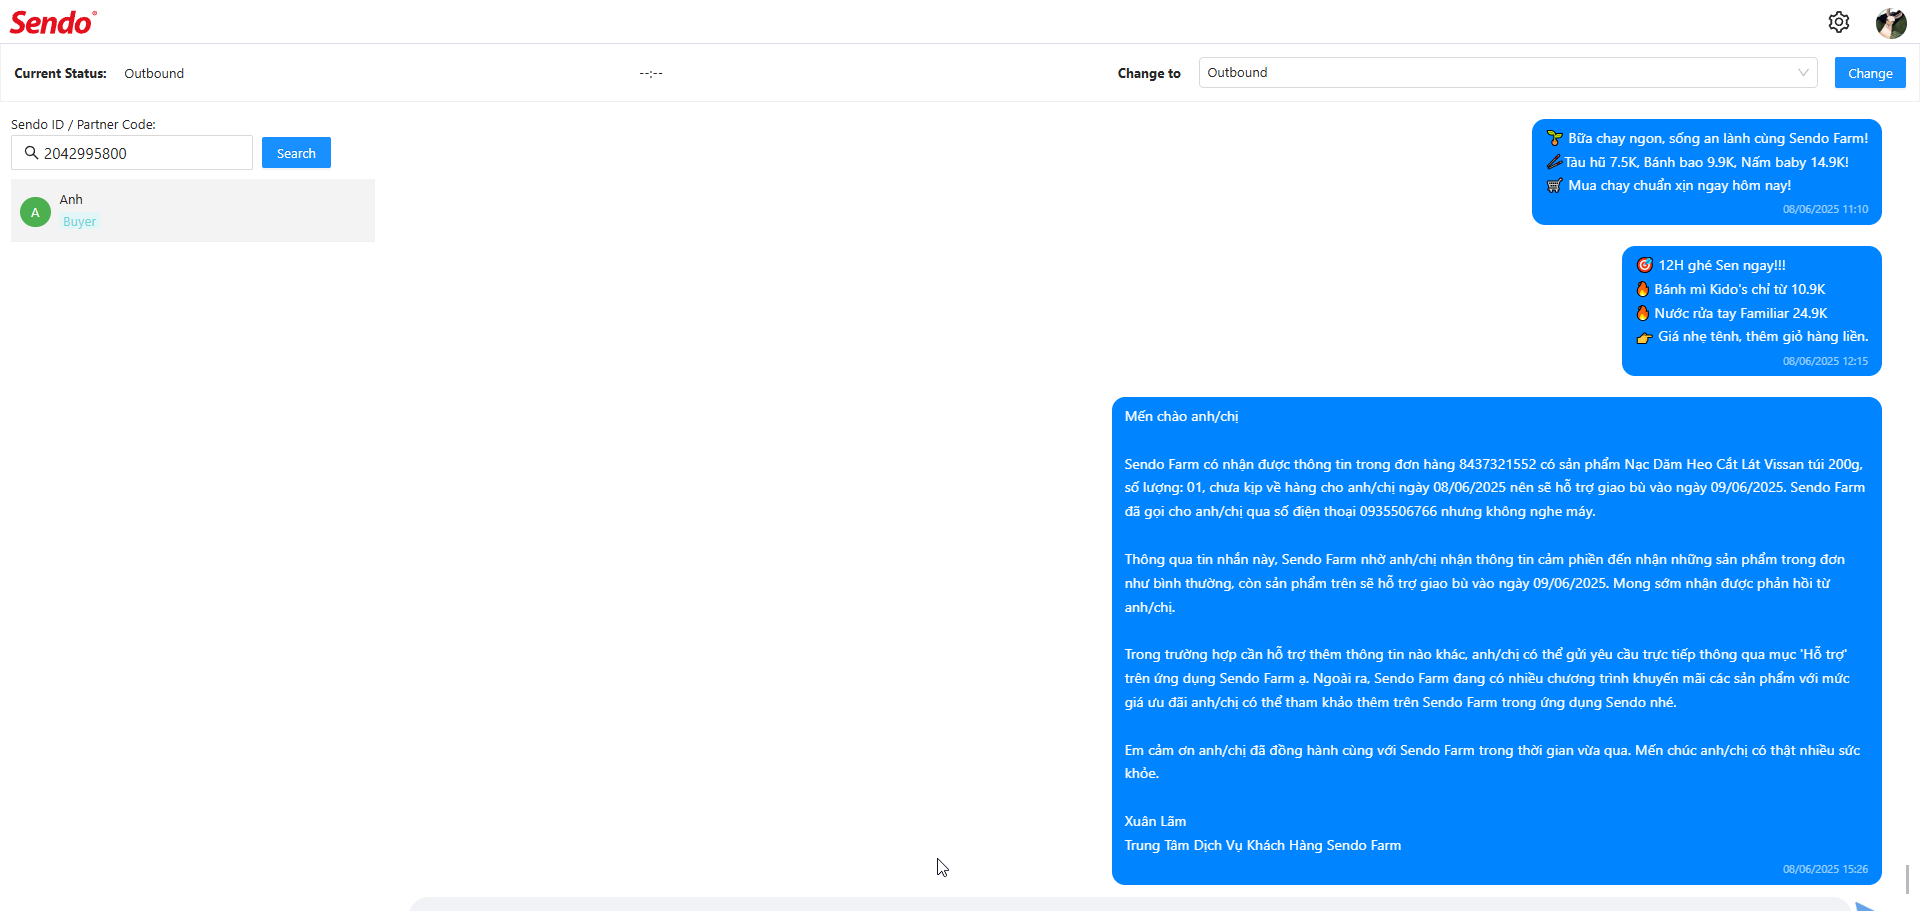1920x911 pixels.
Task: Click the 'Current Status:' label
Action: click(x=60, y=73)
